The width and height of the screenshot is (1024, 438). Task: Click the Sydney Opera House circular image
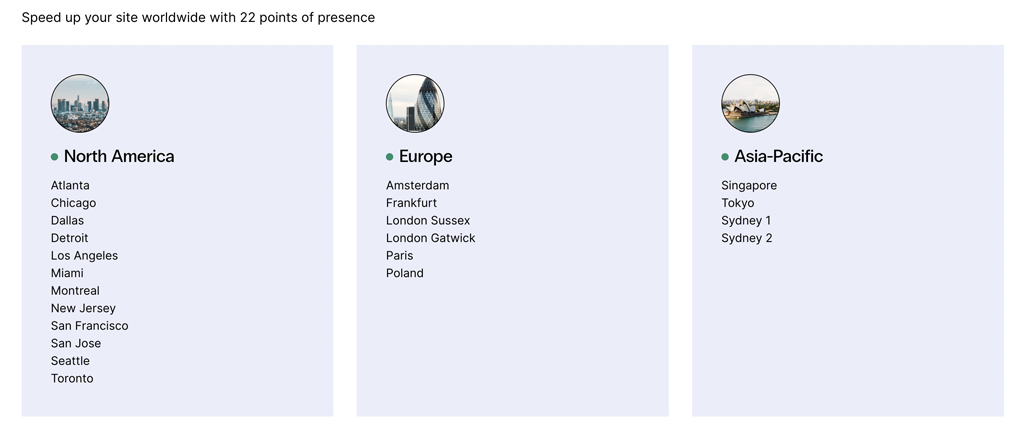pos(750,103)
